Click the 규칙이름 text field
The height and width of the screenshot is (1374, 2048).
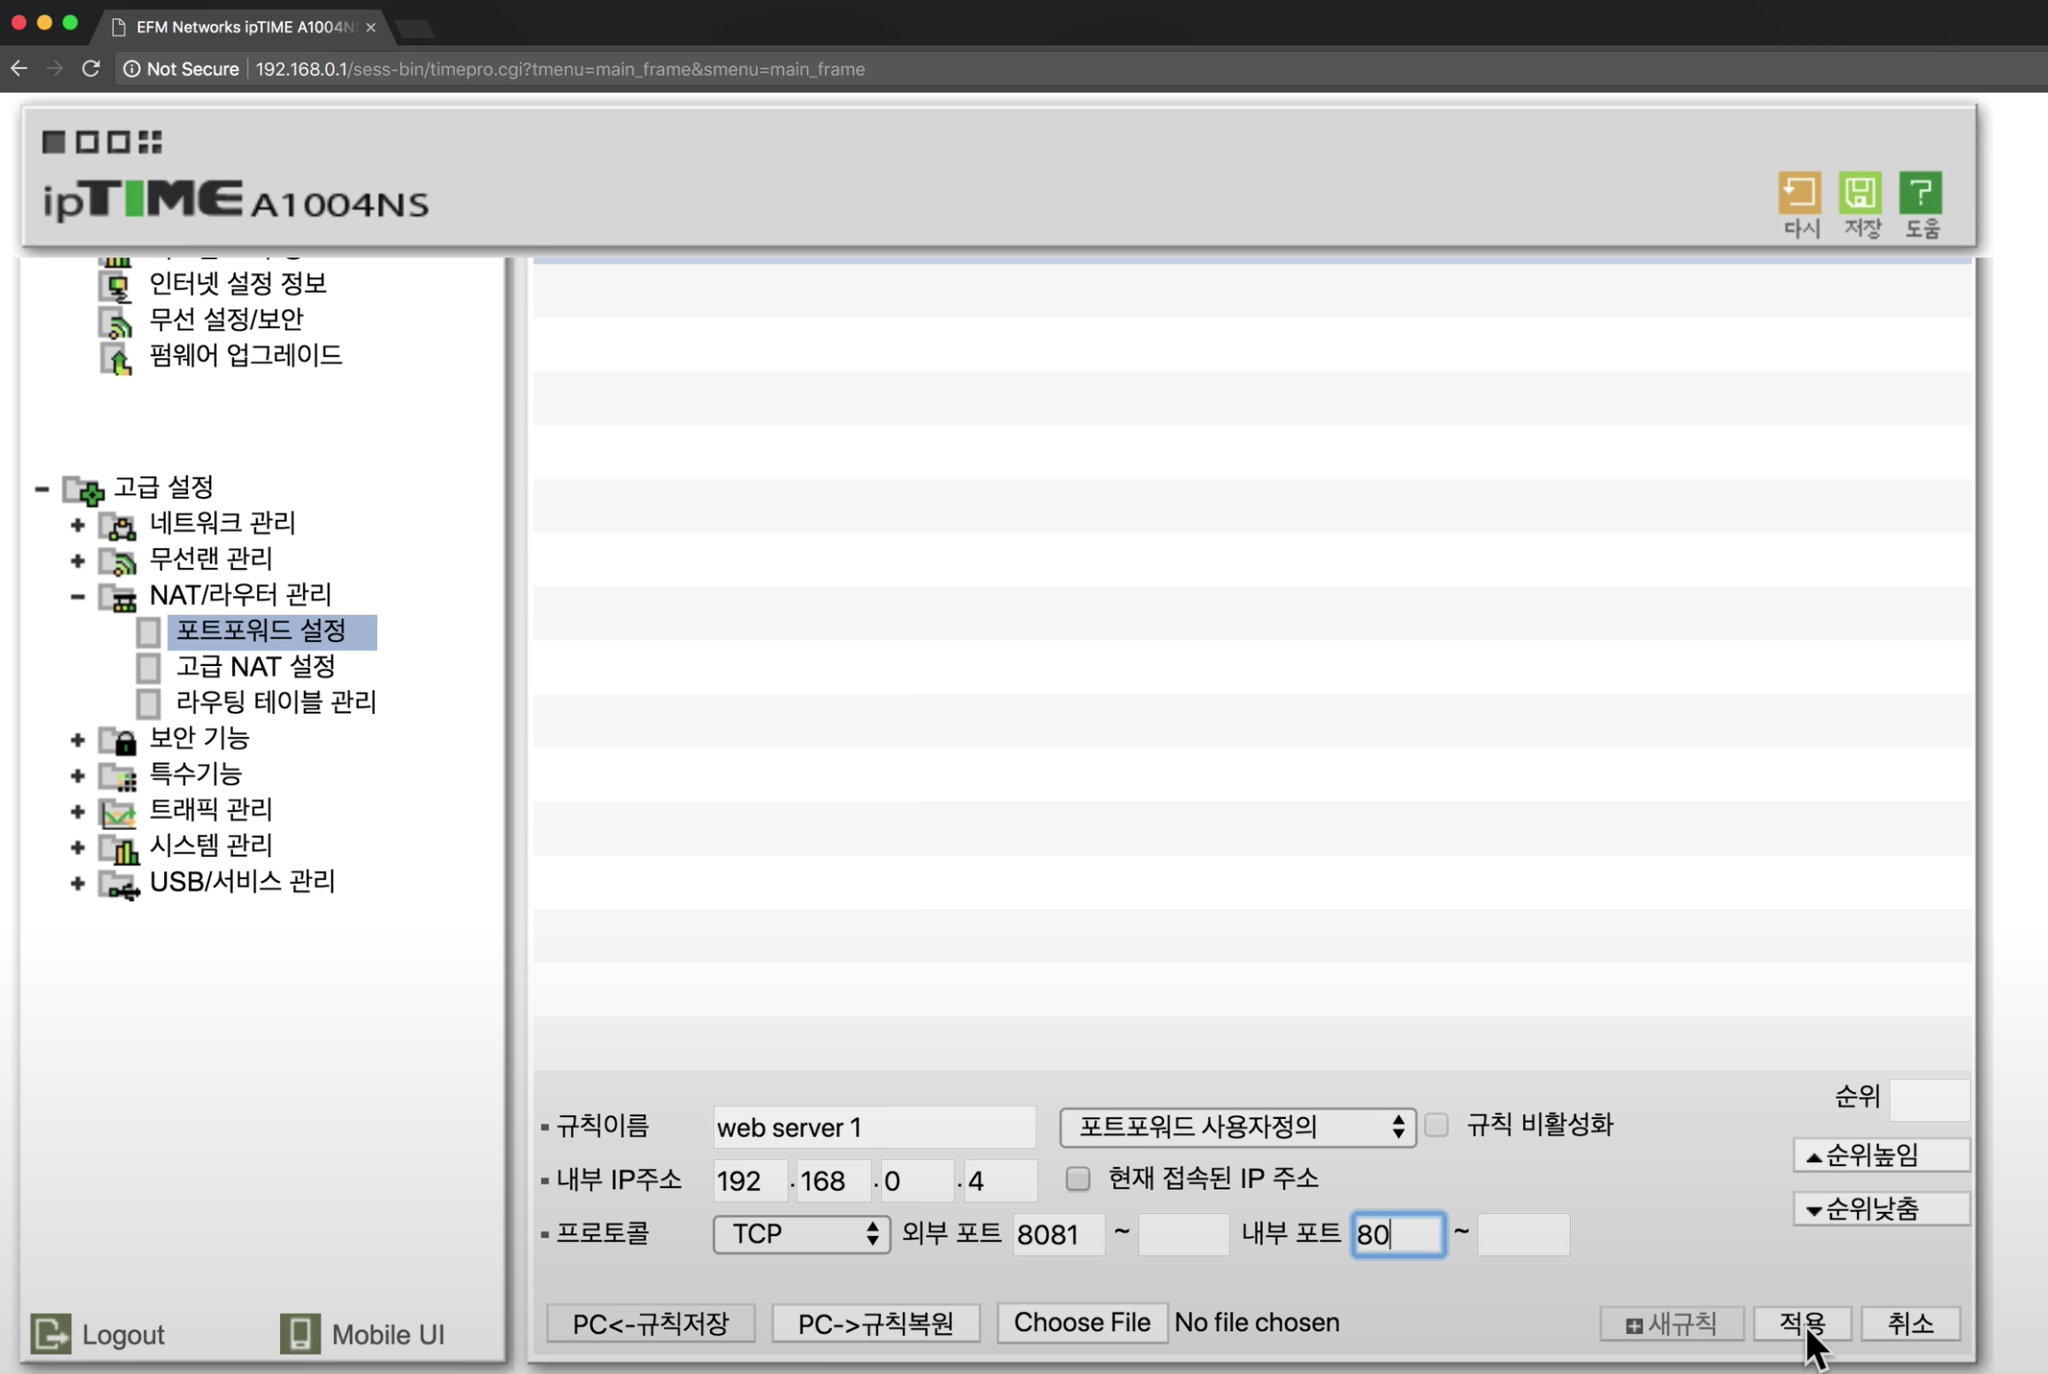[873, 1127]
